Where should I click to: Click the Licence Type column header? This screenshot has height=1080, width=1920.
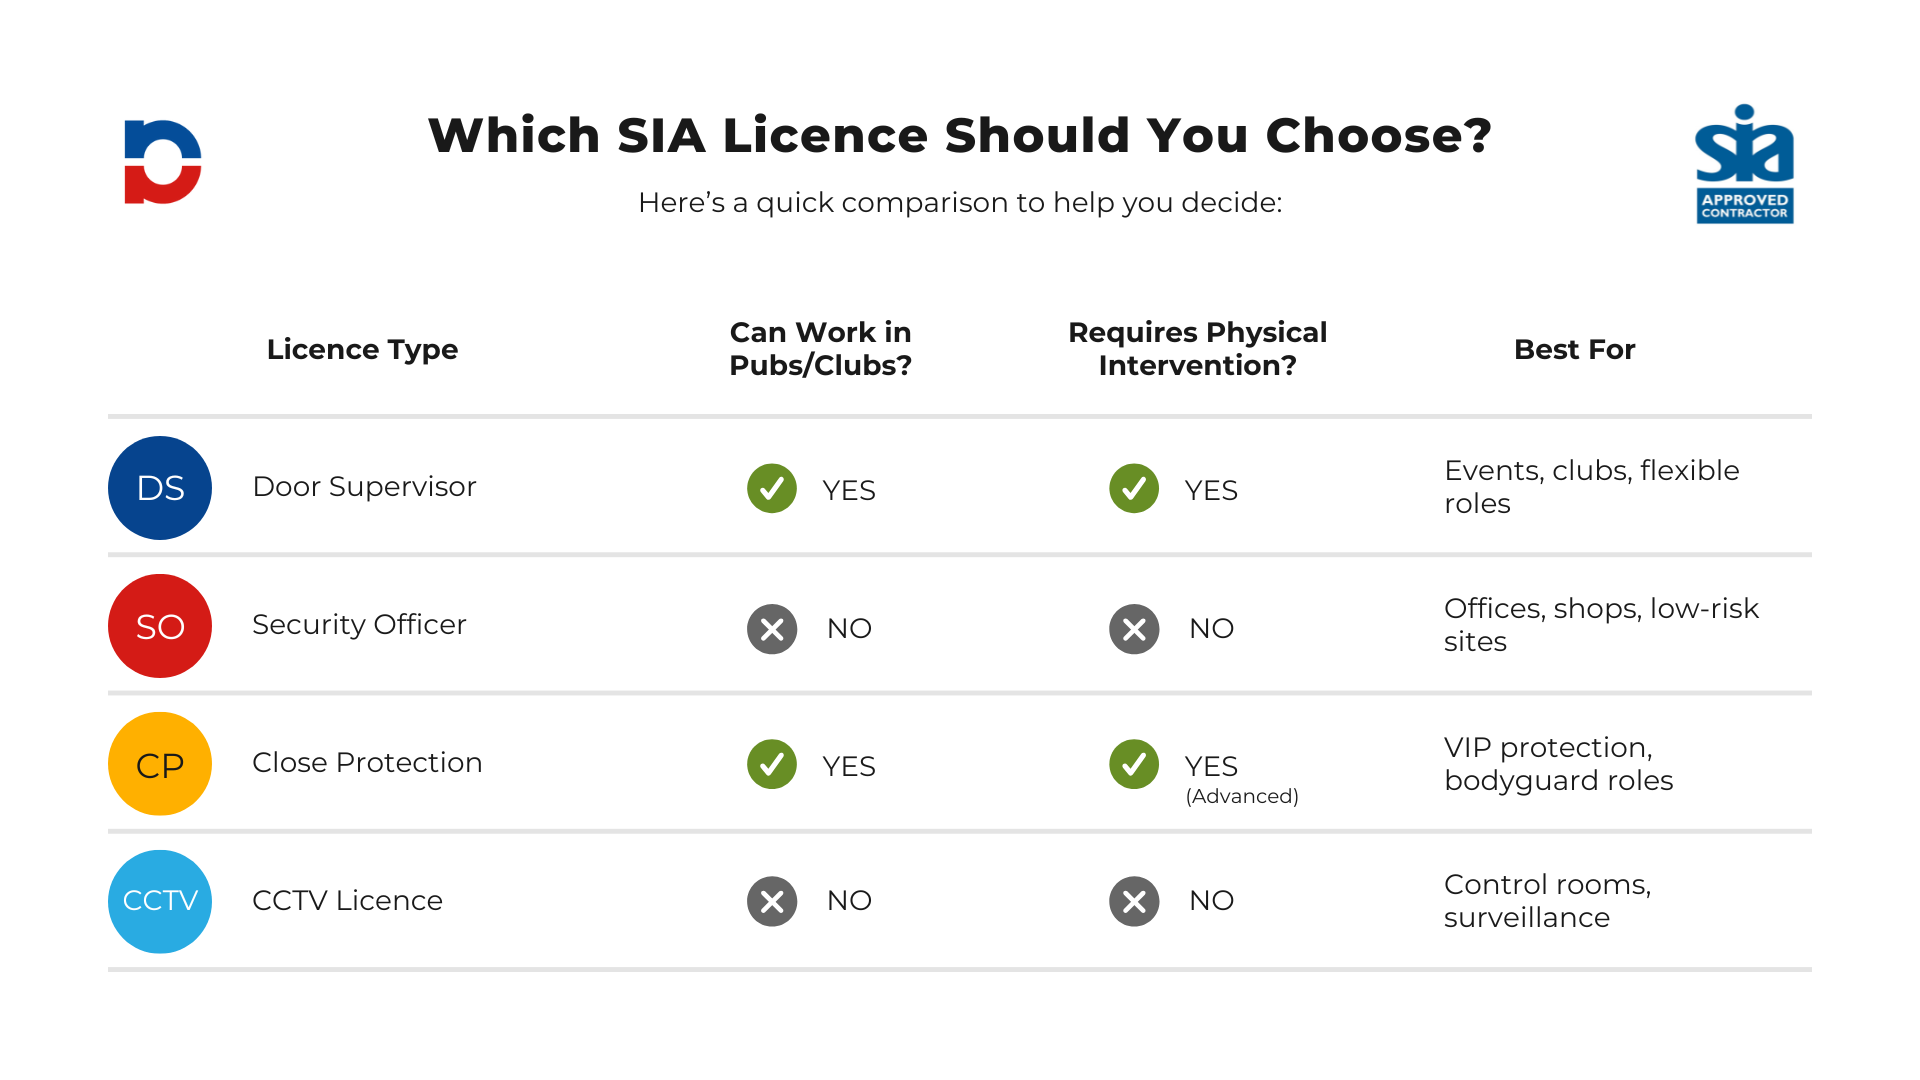362,349
